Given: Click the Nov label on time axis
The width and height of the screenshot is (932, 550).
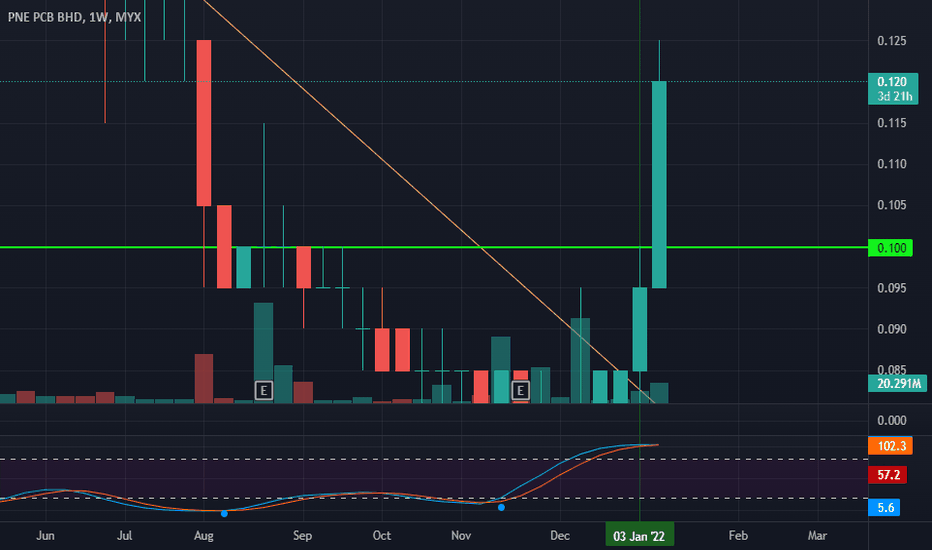Looking at the screenshot, I should (461, 536).
